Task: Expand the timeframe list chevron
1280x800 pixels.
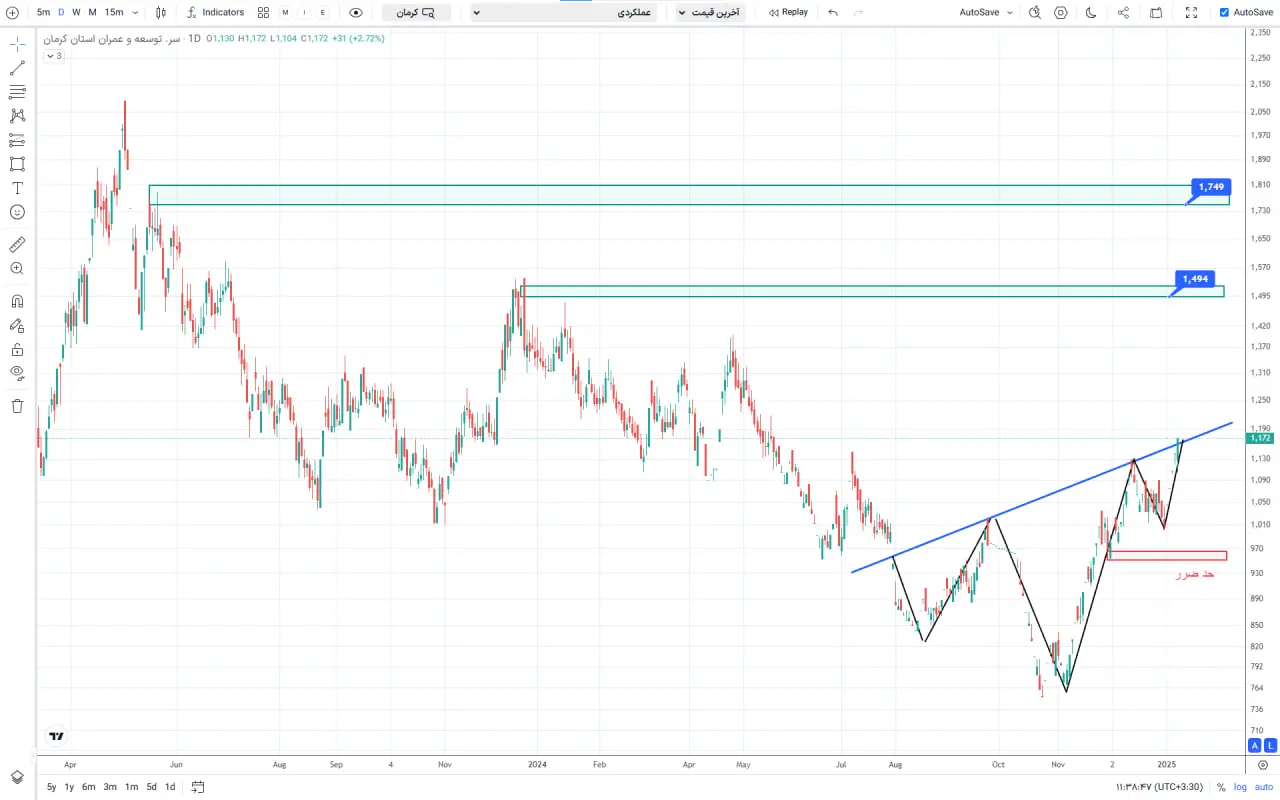Action: [x=136, y=13]
